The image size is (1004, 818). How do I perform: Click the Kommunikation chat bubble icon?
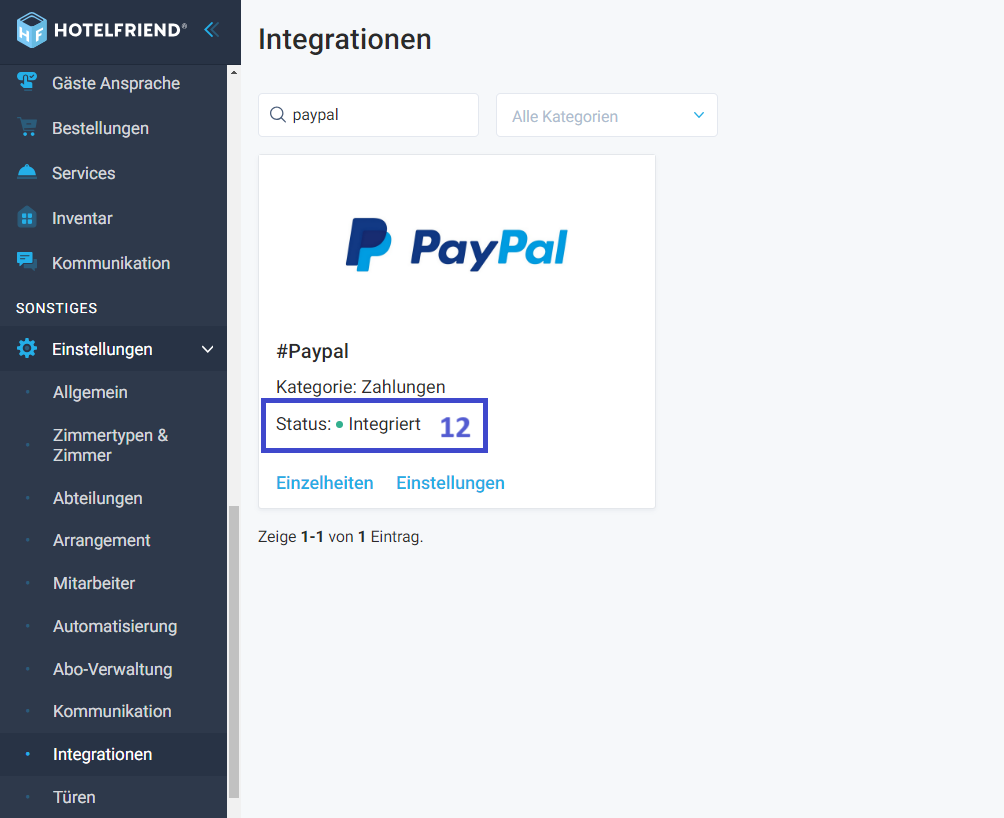click(x=27, y=261)
